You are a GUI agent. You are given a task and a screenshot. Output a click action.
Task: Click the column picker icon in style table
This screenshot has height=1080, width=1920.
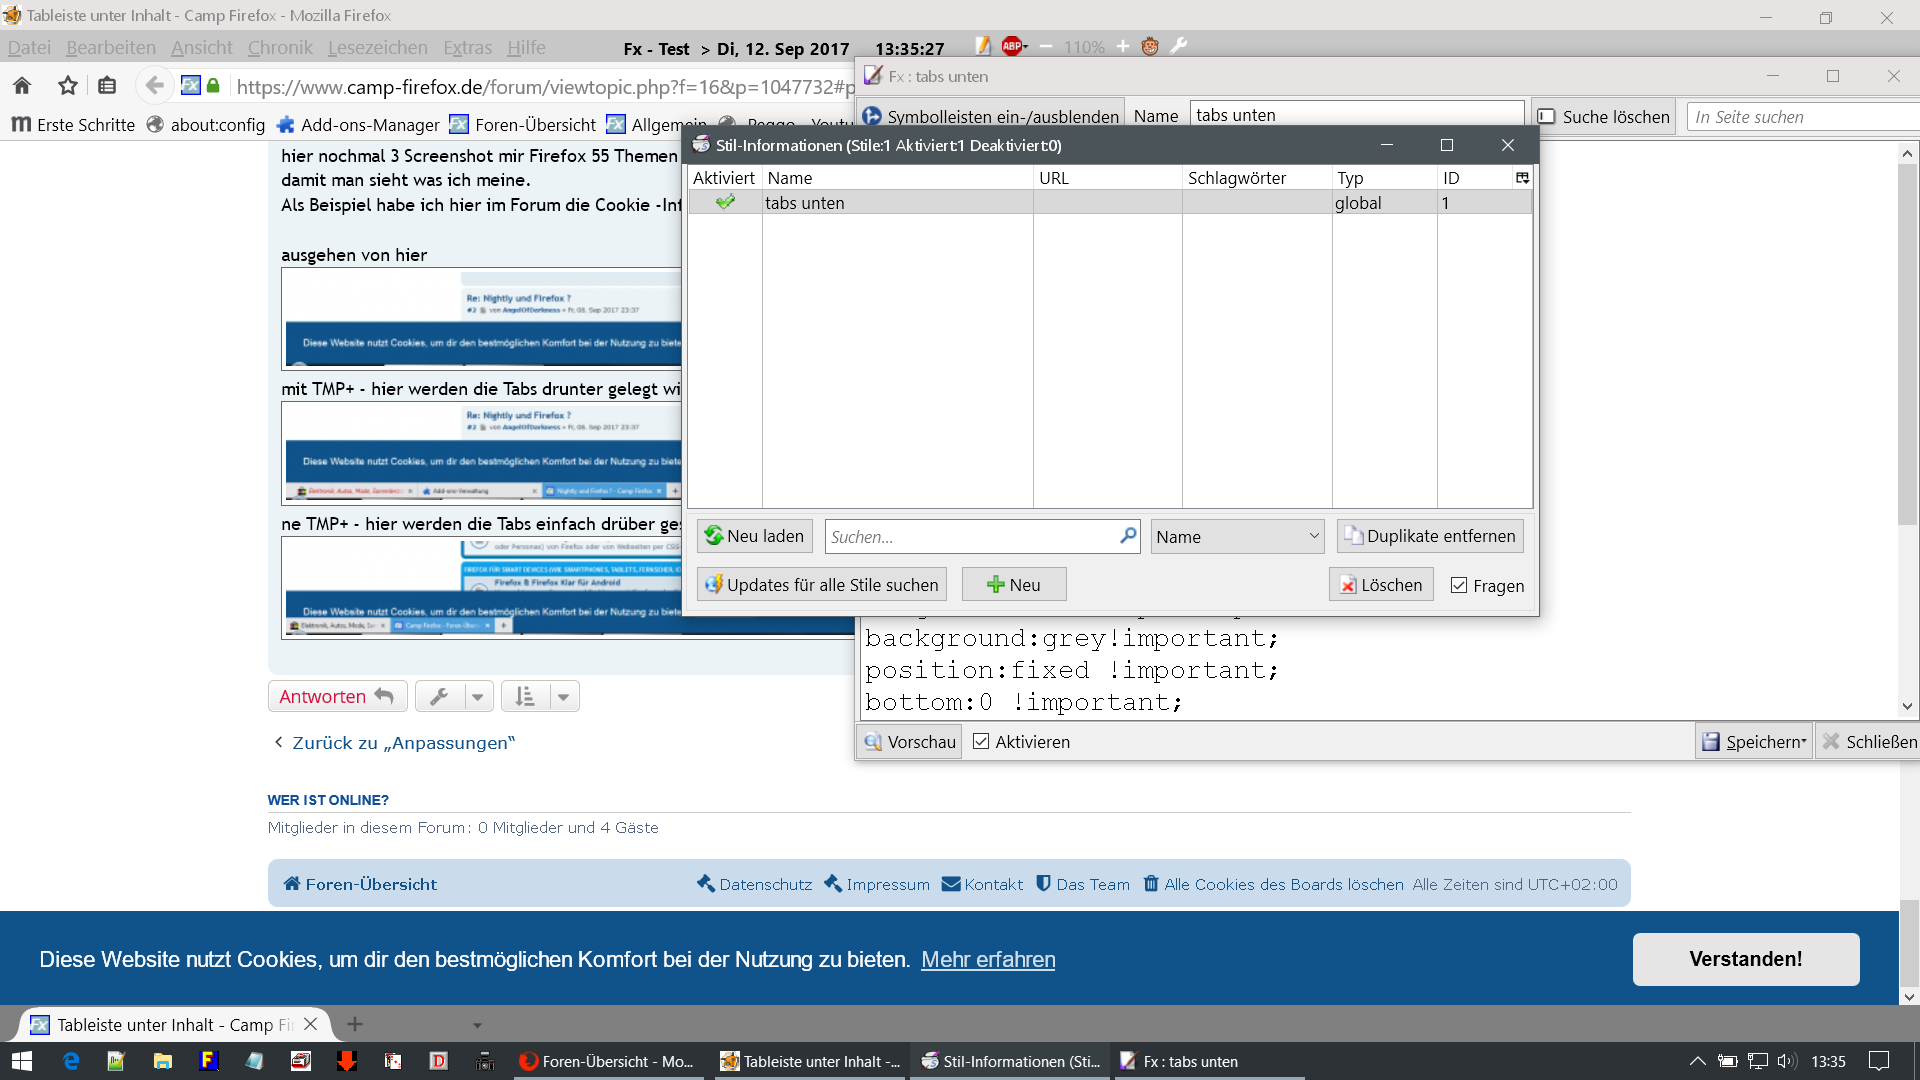[1522, 177]
